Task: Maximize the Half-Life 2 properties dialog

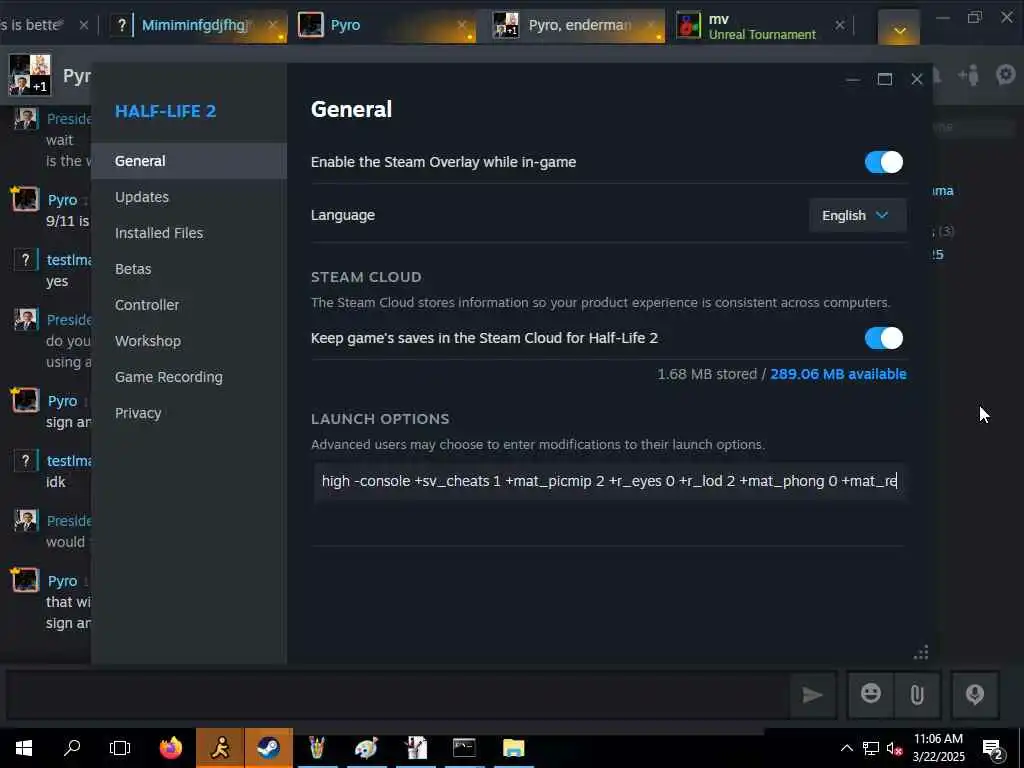Action: pyautogui.click(x=885, y=79)
